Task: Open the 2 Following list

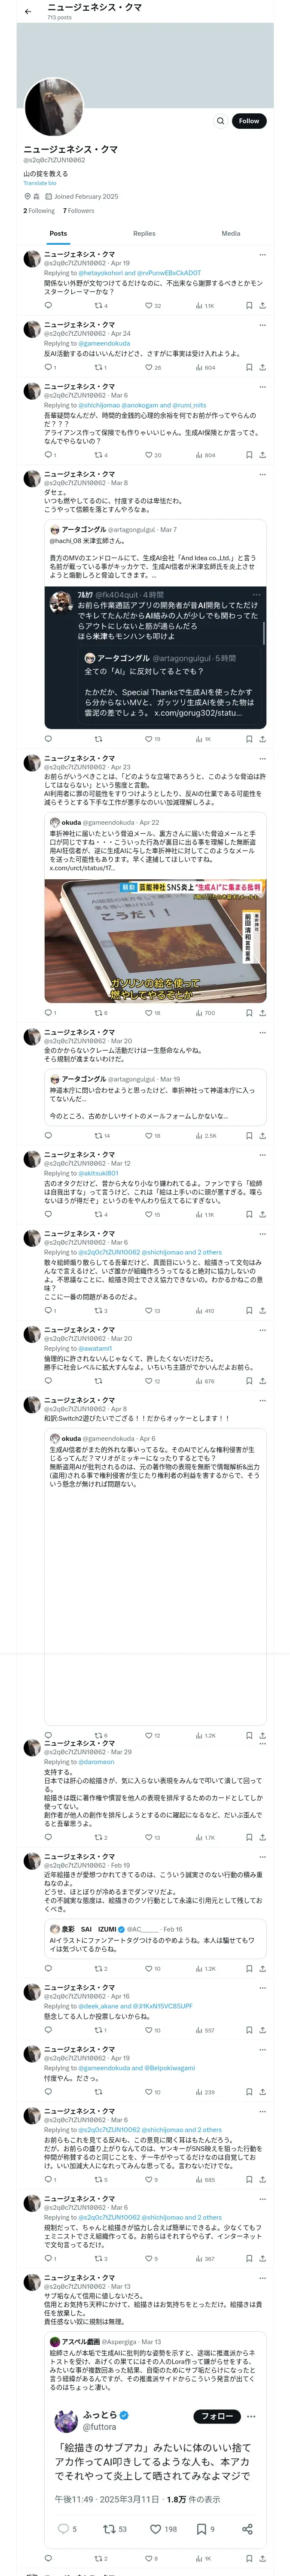Action: pyautogui.click(x=39, y=211)
